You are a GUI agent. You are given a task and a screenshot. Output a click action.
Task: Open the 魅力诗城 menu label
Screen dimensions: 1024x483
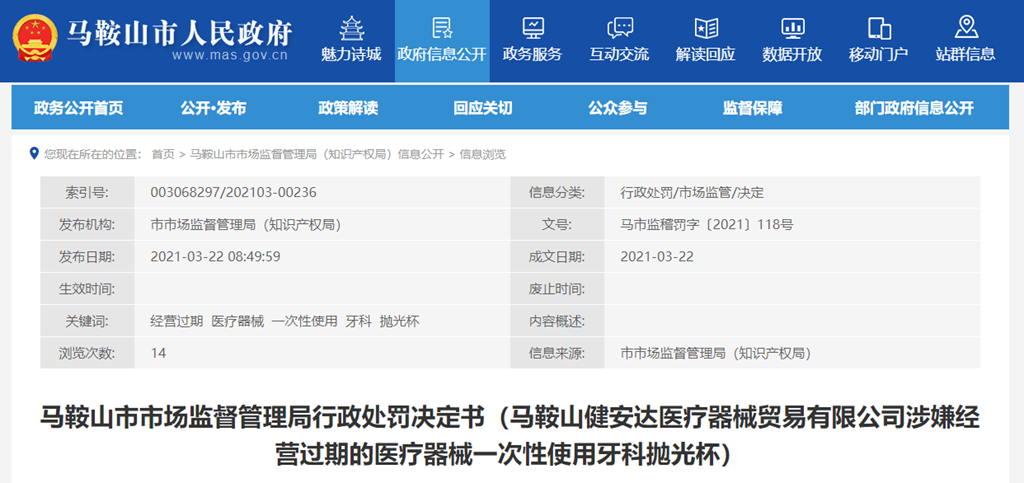[x=351, y=54]
